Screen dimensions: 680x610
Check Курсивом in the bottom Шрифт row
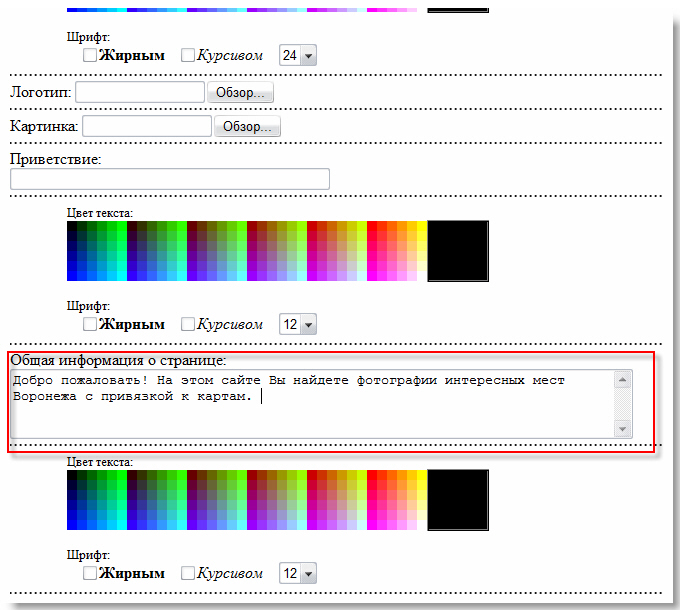(188, 573)
